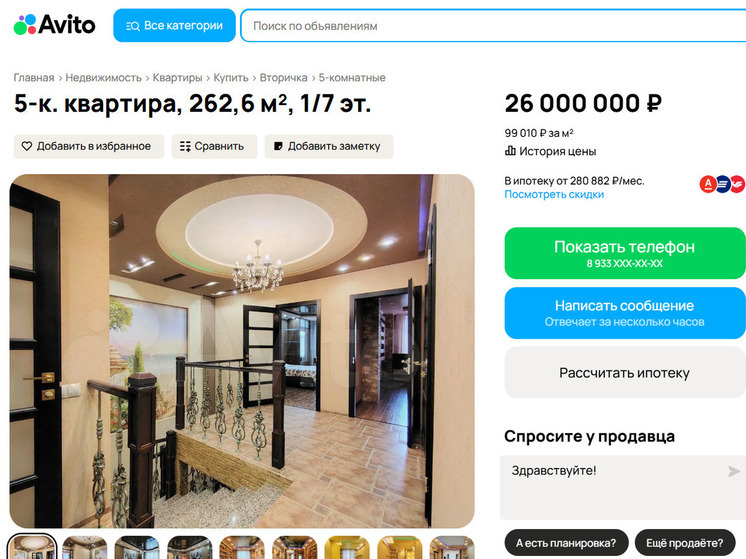The image size is (746, 559).
Task: Show the seller's phone number
Action: [x=625, y=253]
